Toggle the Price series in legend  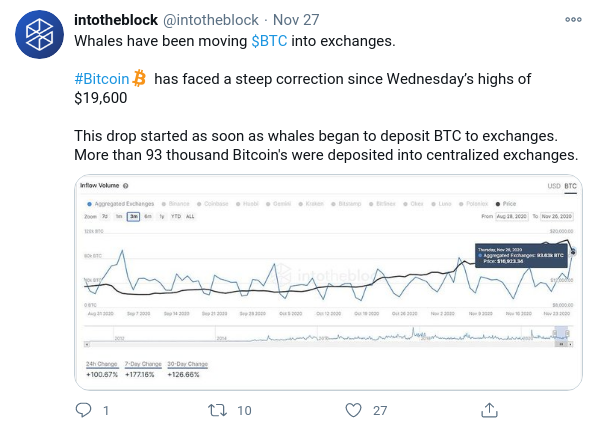[506, 204]
